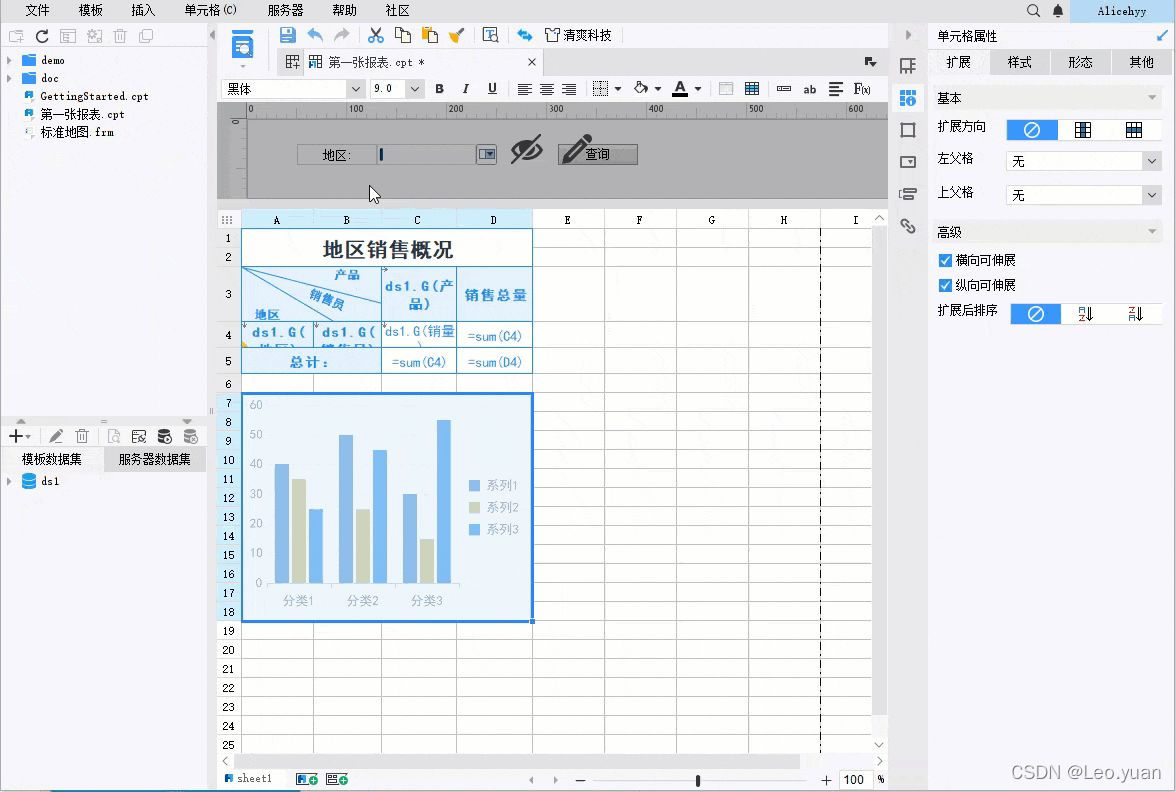The image size is (1176, 792).
Task: Expand the demo folder
Action: 9,60
